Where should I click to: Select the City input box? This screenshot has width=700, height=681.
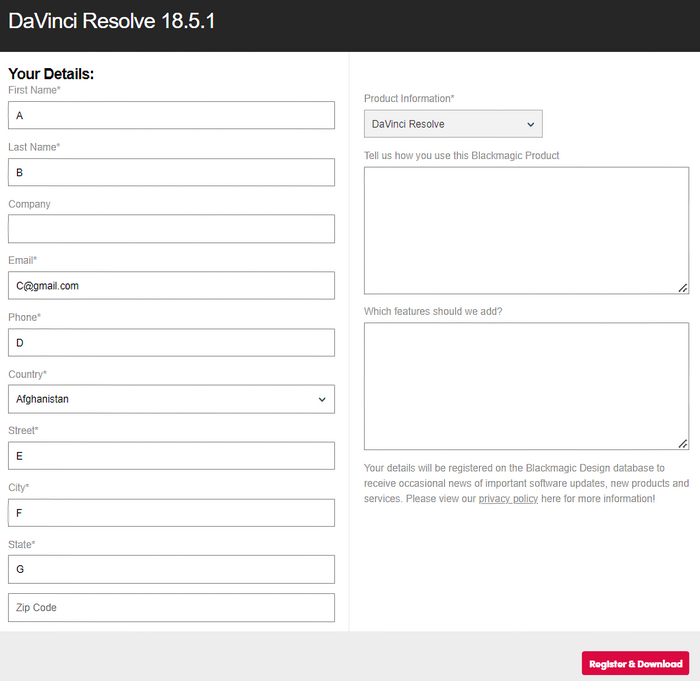coord(171,513)
